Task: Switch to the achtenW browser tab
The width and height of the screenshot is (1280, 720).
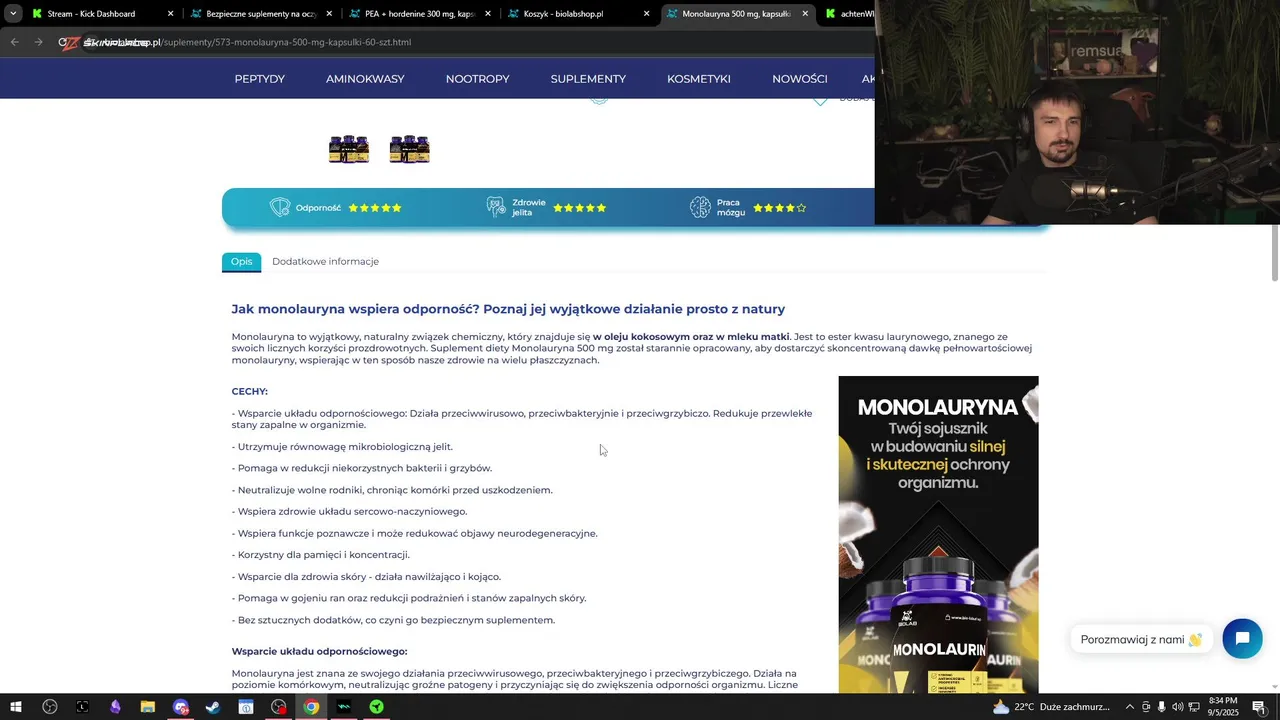Action: (848, 14)
